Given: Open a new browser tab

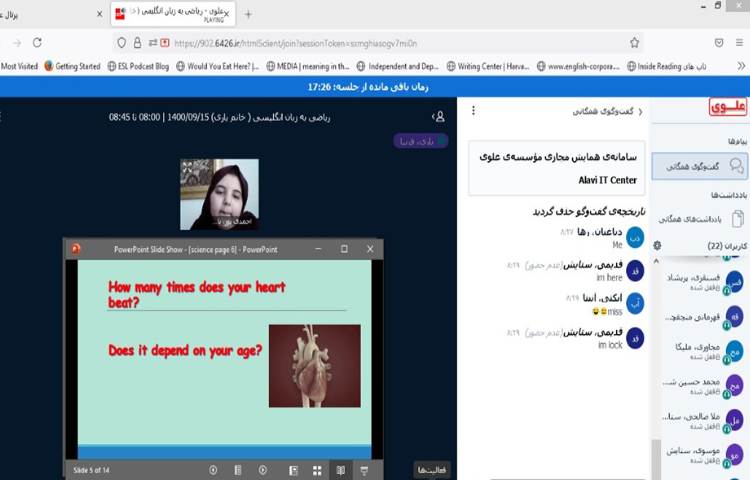Looking at the screenshot, I should point(248,14).
